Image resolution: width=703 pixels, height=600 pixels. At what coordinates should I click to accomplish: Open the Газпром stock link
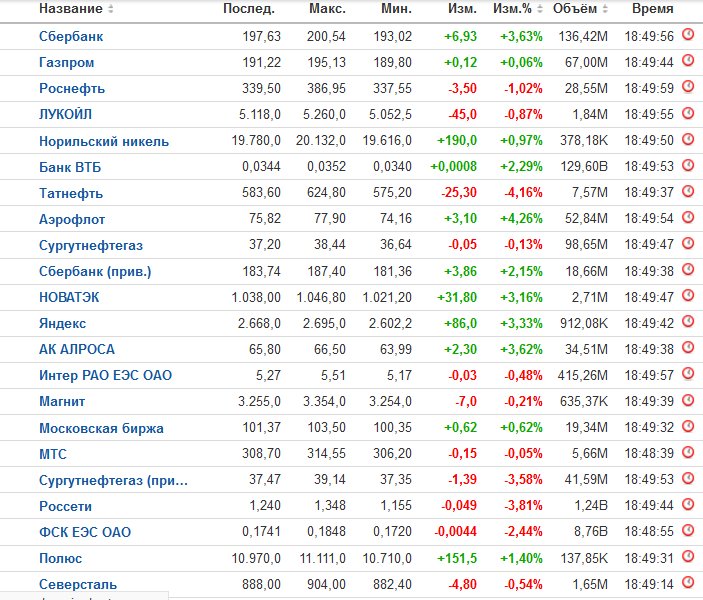point(66,62)
